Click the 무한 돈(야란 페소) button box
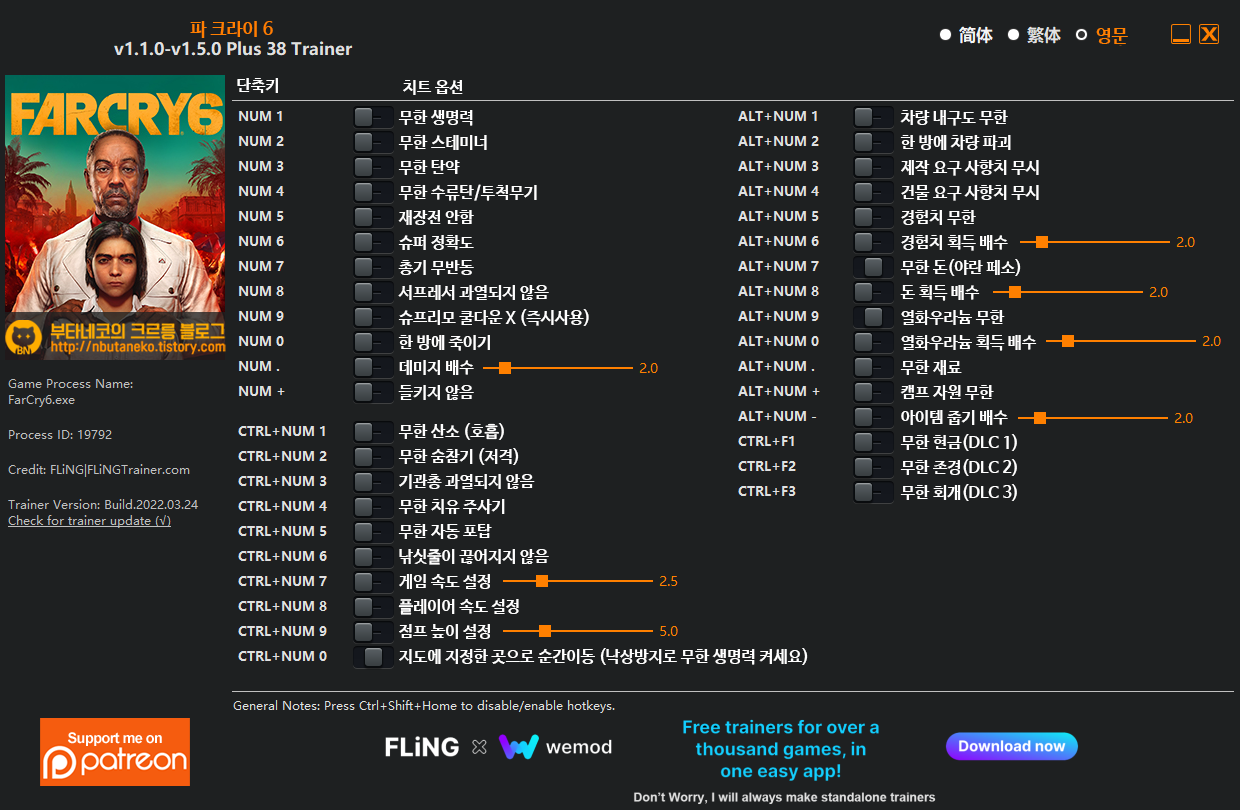 tap(874, 267)
